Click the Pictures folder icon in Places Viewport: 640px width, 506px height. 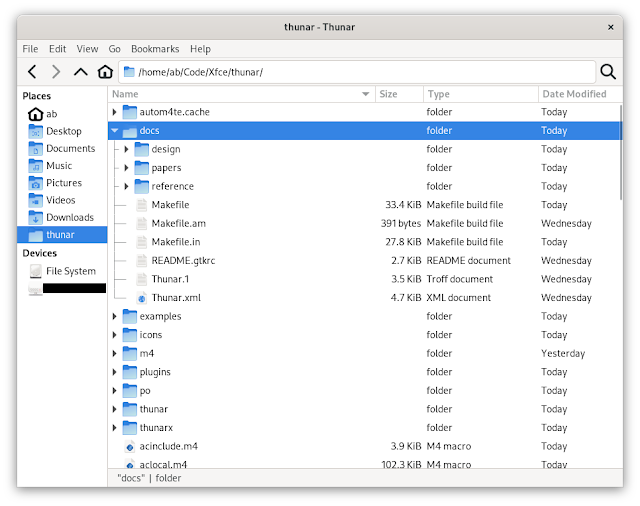[36, 183]
